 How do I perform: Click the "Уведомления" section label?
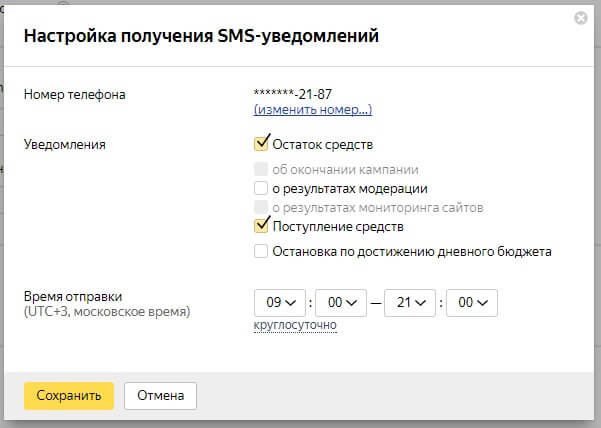click(x=64, y=144)
